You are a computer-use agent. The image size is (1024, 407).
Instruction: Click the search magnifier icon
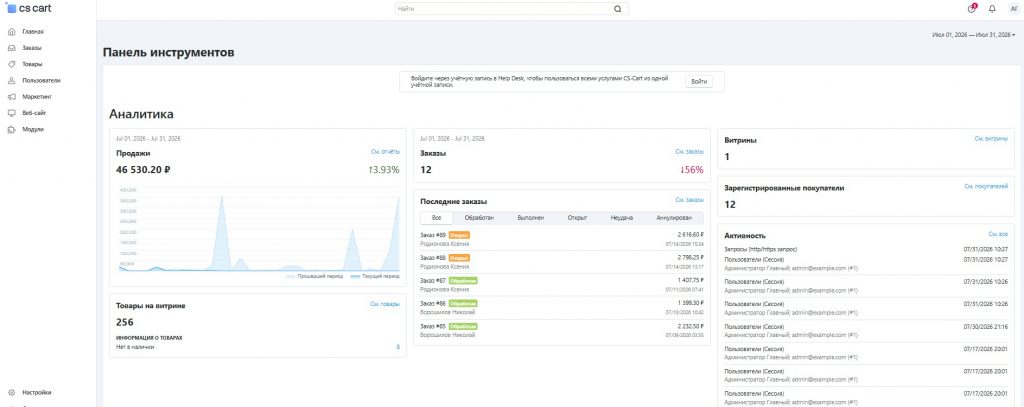coord(618,9)
